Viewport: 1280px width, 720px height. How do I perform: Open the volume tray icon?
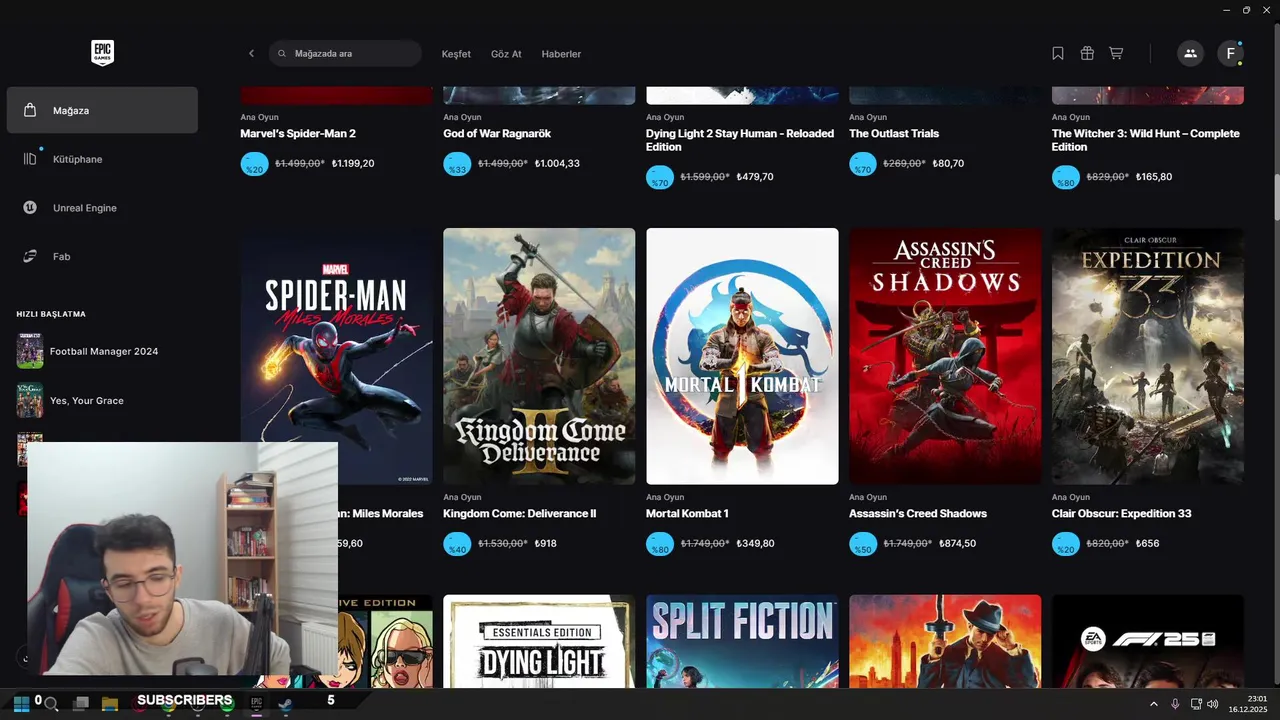point(1212,704)
